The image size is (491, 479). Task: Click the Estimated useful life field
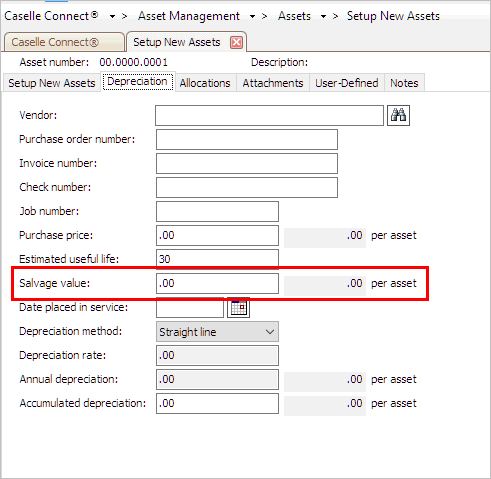217,259
